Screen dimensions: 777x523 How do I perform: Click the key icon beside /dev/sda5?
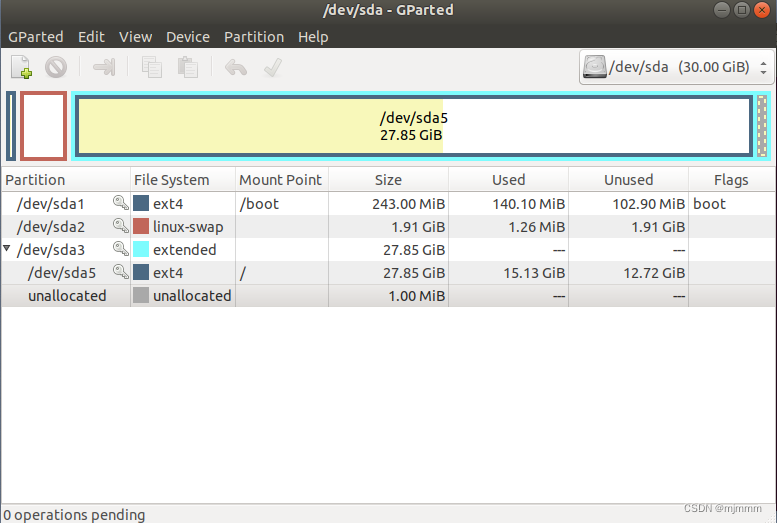point(120,271)
